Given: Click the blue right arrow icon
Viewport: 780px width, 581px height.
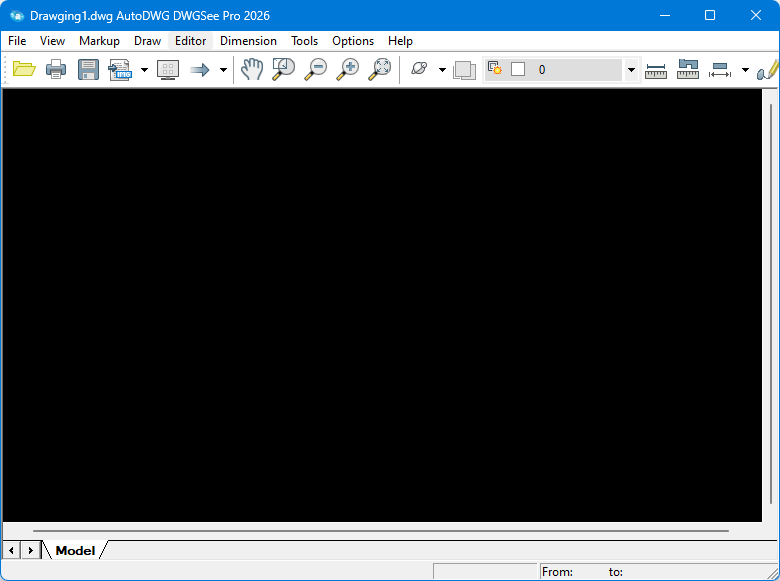Looking at the screenshot, I should point(199,69).
